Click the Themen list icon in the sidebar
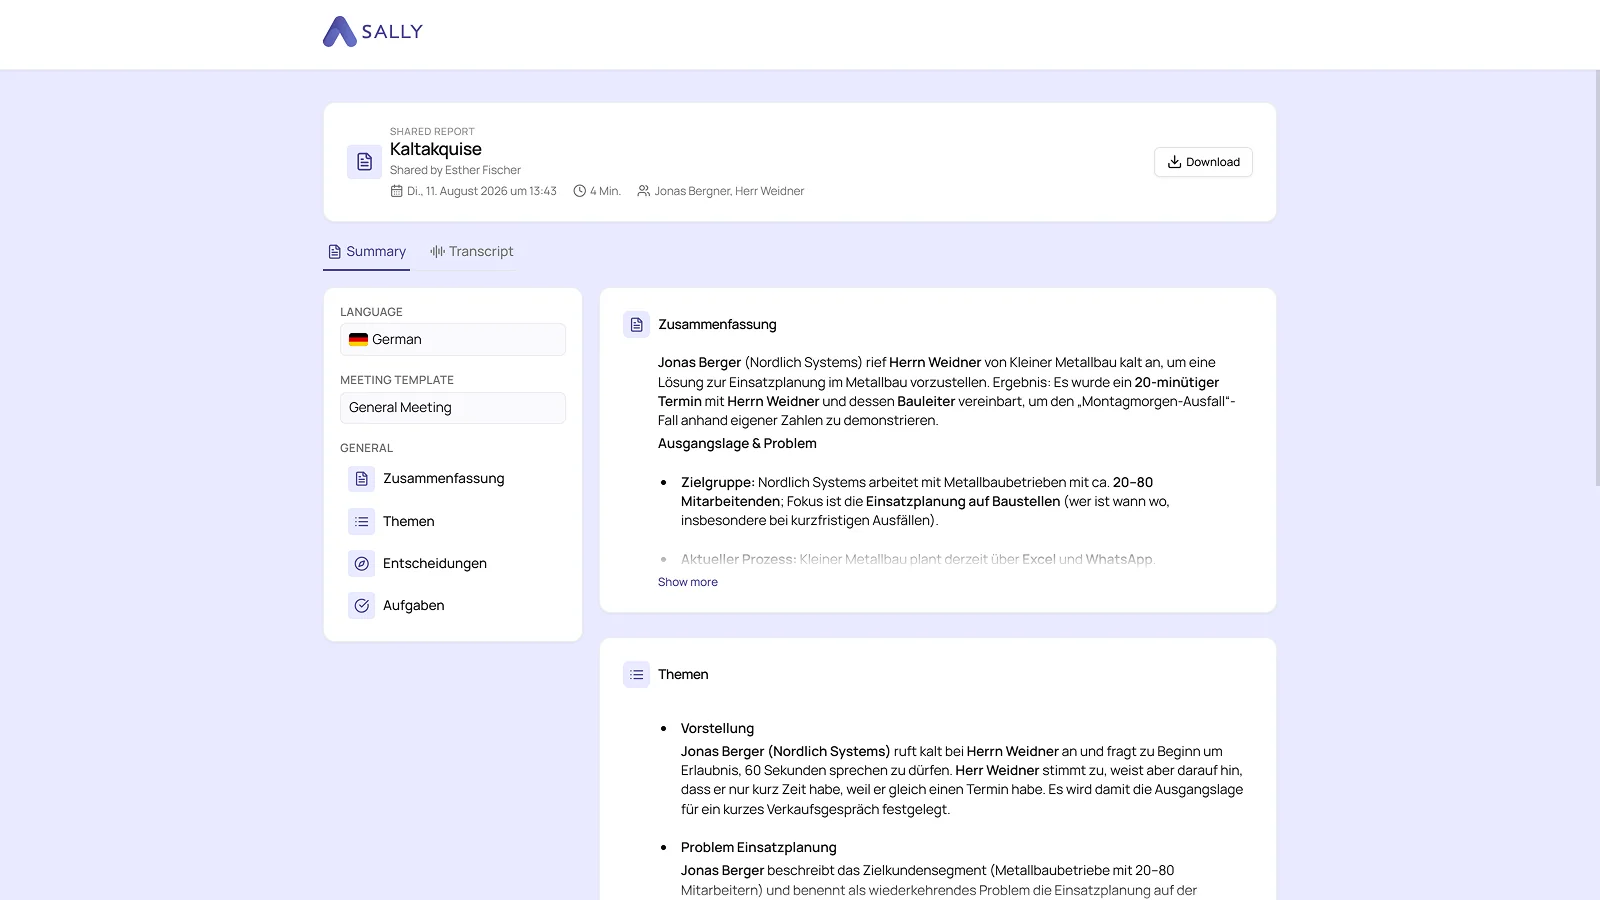The width and height of the screenshot is (1600, 900). point(361,521)
